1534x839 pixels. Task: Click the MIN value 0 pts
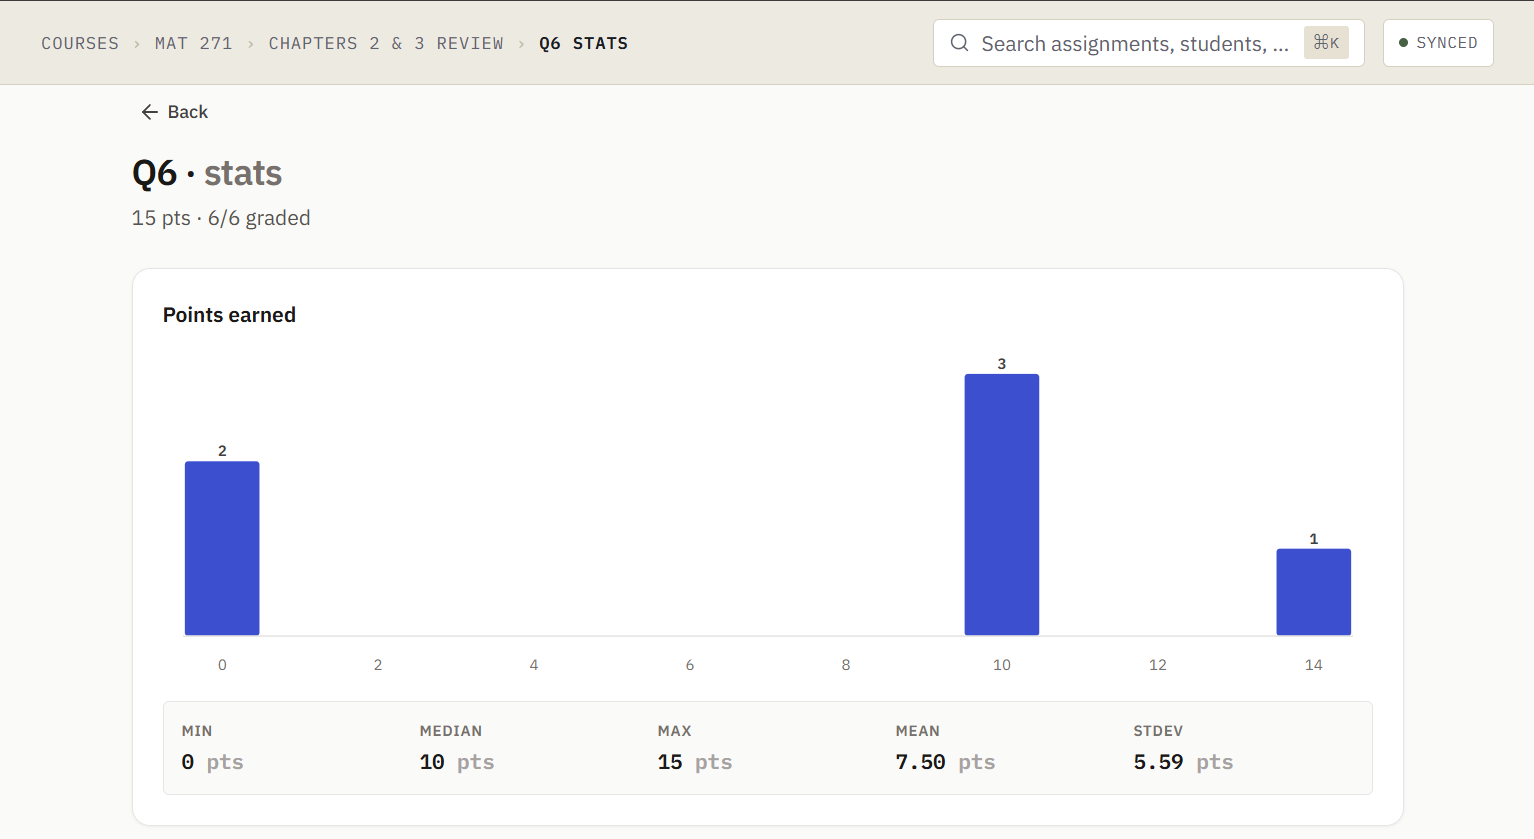click(212, 762)
